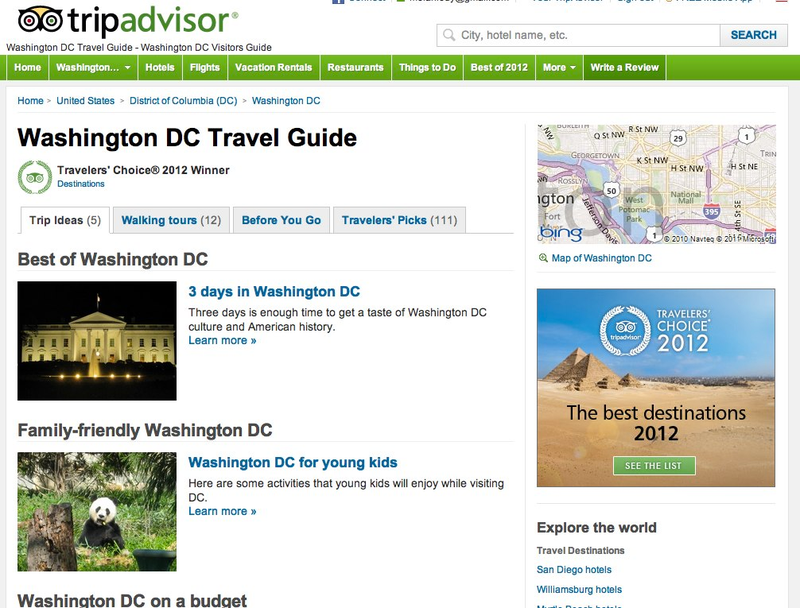
Task: Open the Washington dropdown in the nav bar
Action: click(x=93, y=67)
